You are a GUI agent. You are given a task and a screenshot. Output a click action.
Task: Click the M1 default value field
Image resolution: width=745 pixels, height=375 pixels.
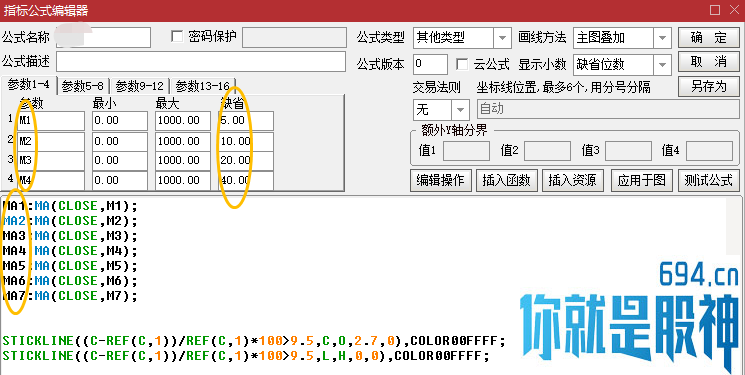tap(246, 121)
